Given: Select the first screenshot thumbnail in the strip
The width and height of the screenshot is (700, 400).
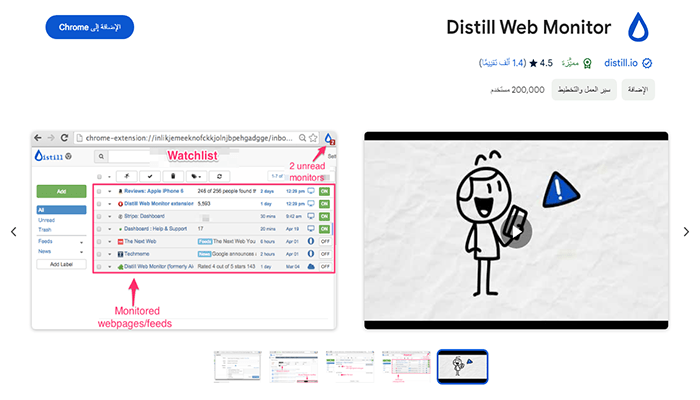Looking at the screenshot, I should (x=238, y=367).
